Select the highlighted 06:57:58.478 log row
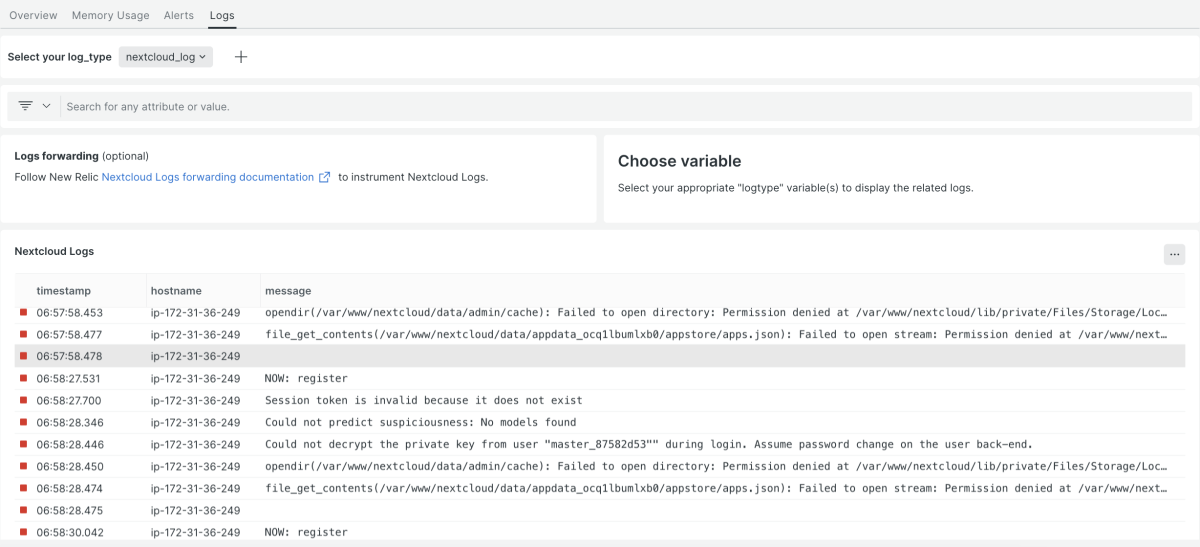The image size is (1200, 547). click(x=600, y=357)
